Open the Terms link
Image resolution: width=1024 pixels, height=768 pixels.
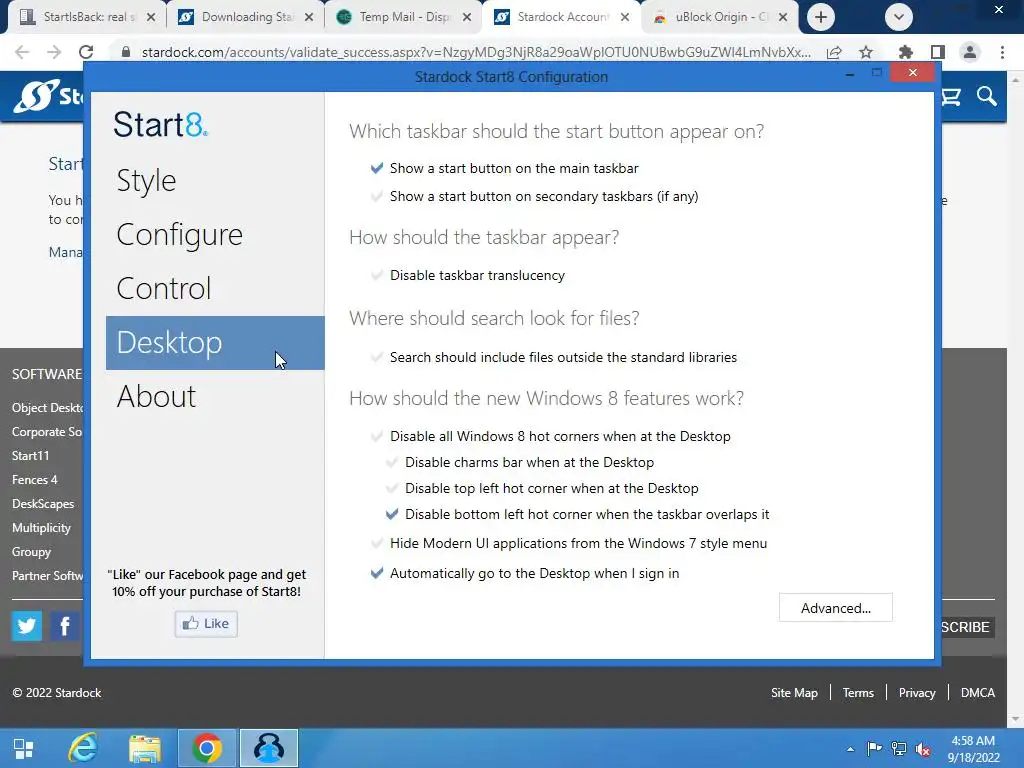tap(858, 693)
